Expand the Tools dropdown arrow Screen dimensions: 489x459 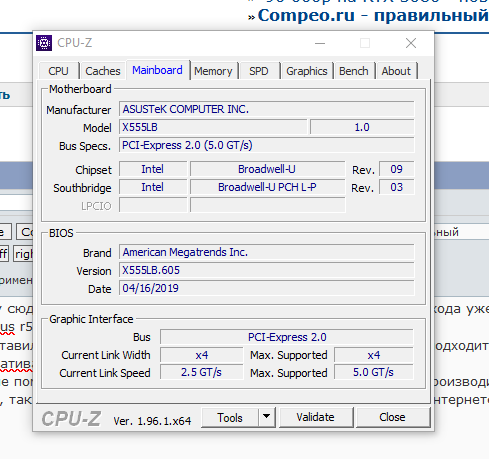click(x=266, y=417)
